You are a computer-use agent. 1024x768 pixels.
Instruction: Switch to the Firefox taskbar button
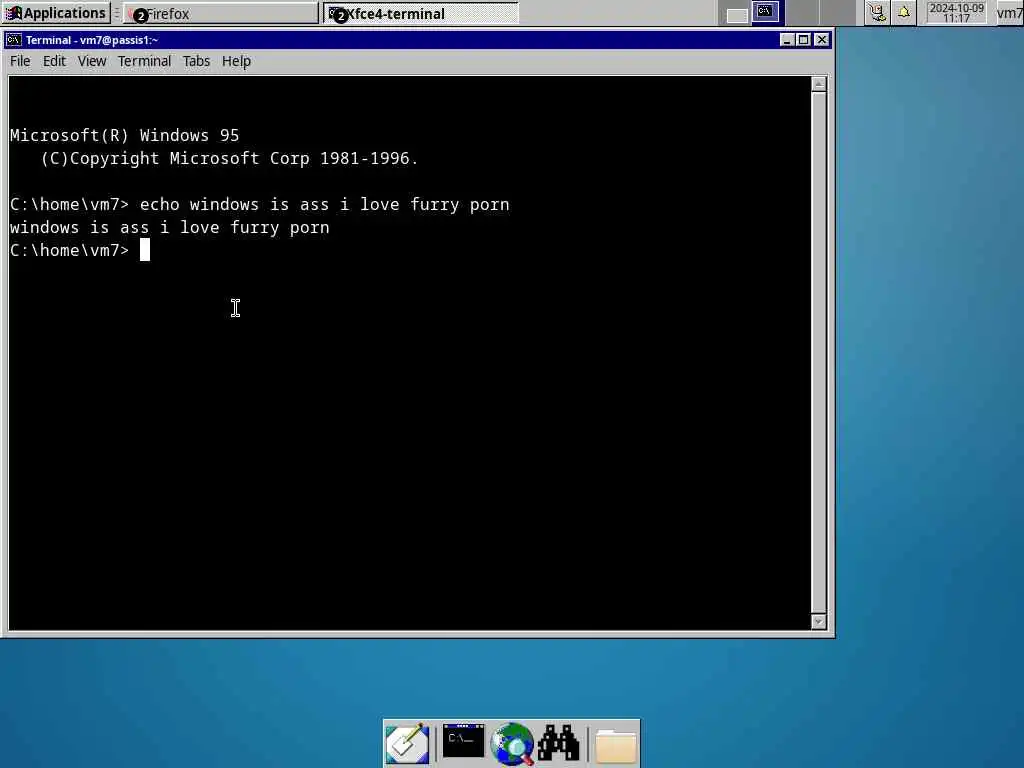(221, 13)
